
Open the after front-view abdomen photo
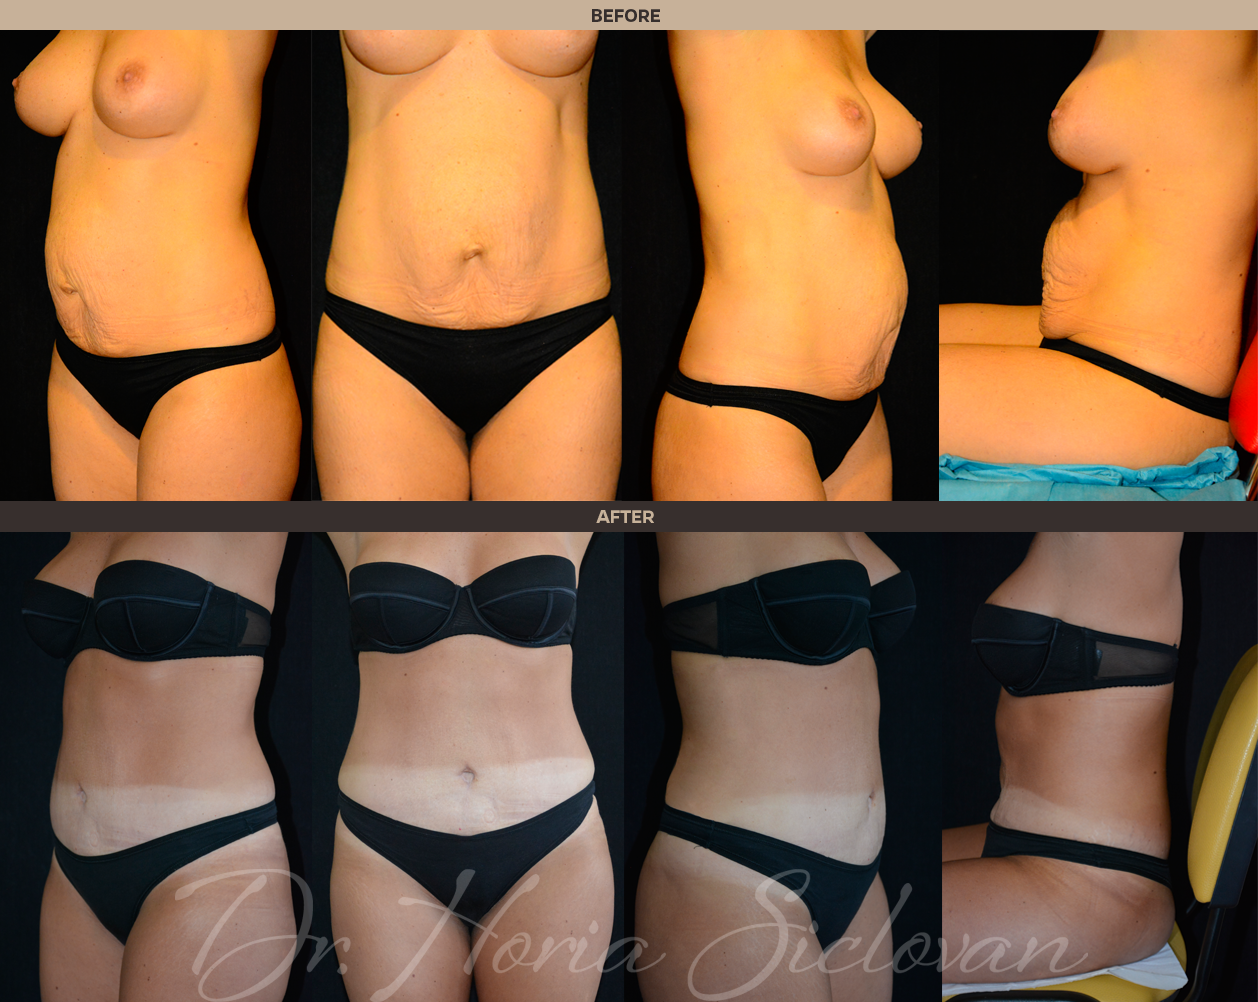coord(468,767)
